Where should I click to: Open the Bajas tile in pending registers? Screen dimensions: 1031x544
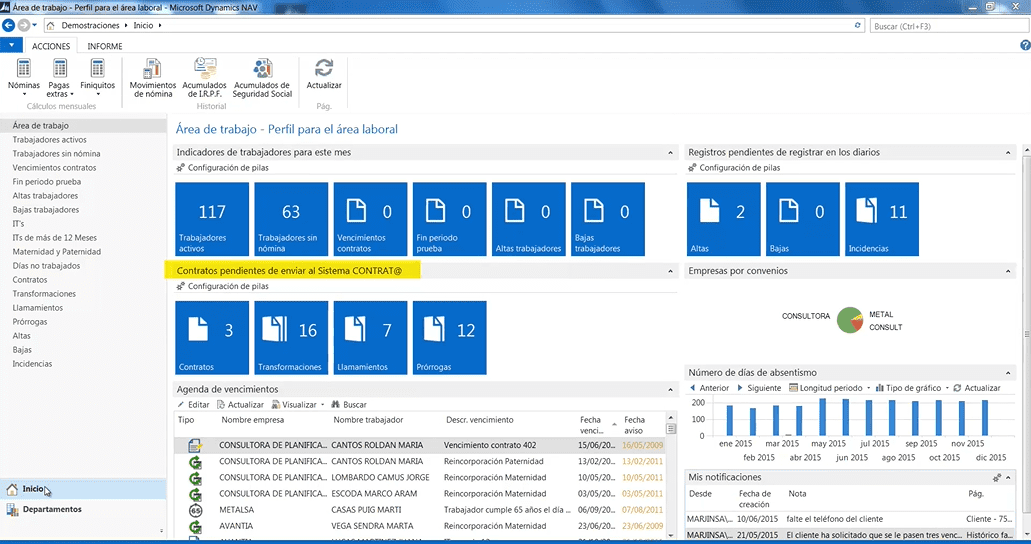click(x=803, y=219)
